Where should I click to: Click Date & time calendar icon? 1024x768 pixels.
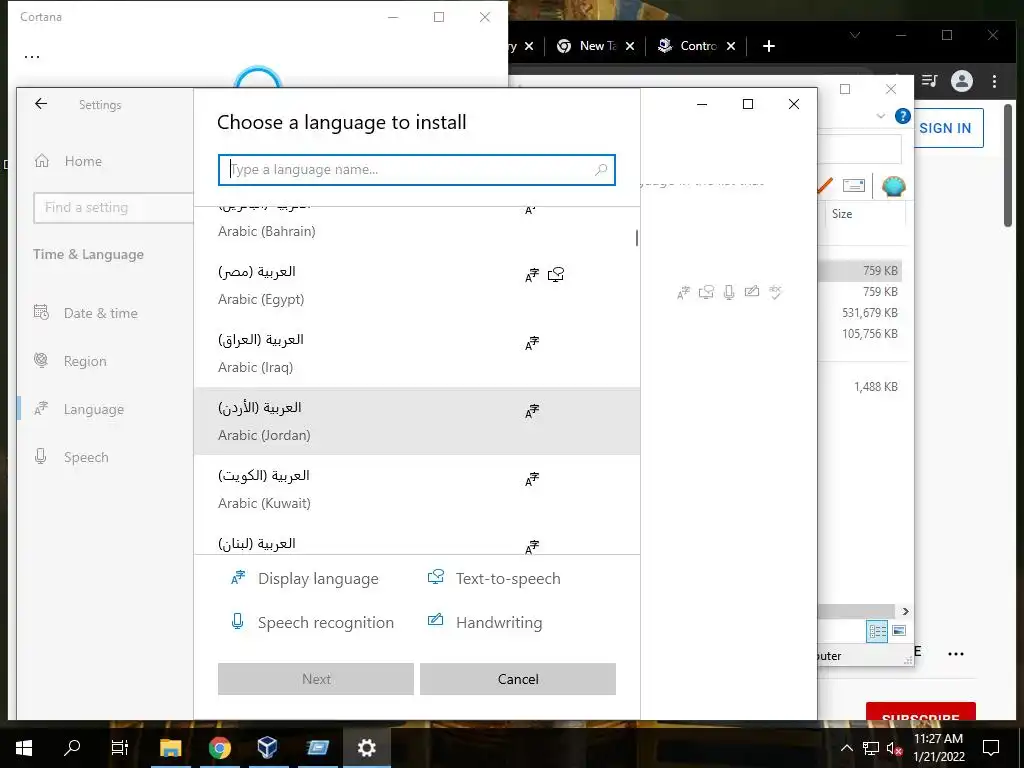[x=41, y=312]
